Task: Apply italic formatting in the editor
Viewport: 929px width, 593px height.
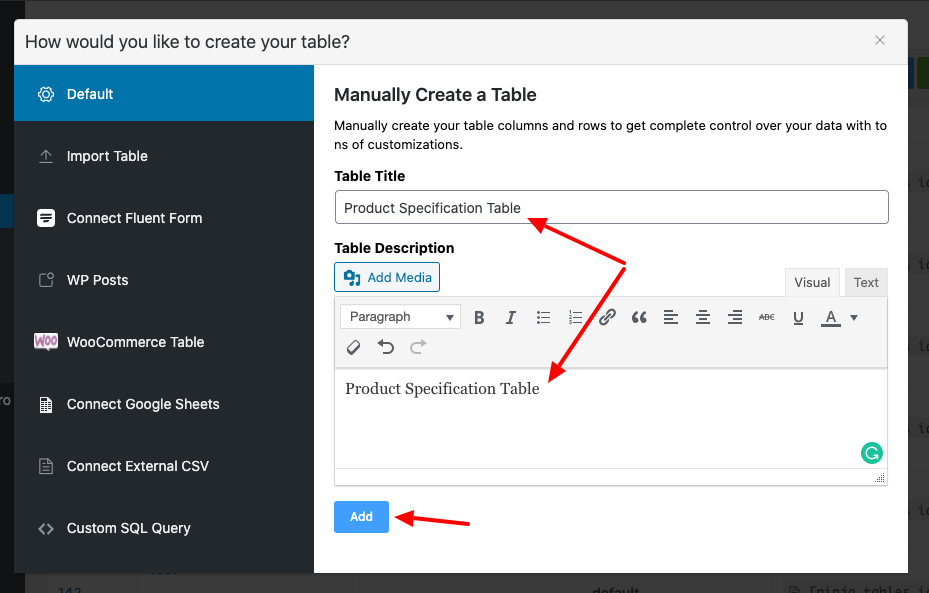Action: [x=511, y=317]
